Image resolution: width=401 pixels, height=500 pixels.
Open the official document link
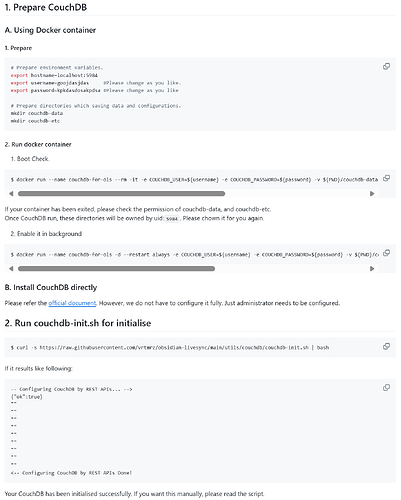point(72,303)
